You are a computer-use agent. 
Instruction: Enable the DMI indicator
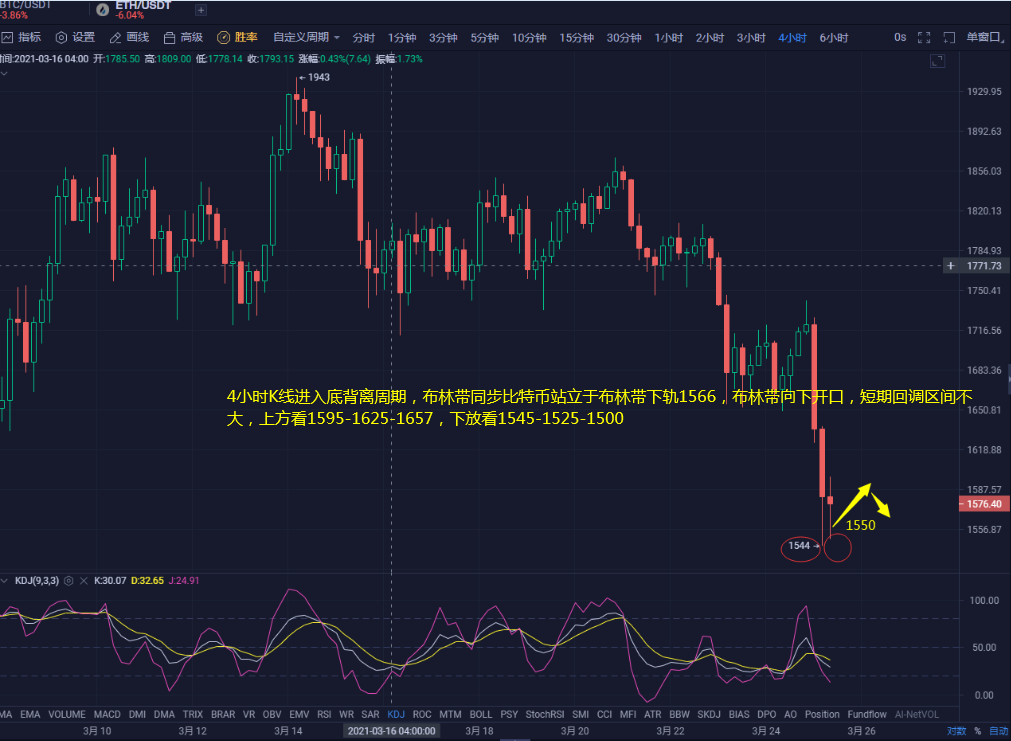(x=137, y=714)
